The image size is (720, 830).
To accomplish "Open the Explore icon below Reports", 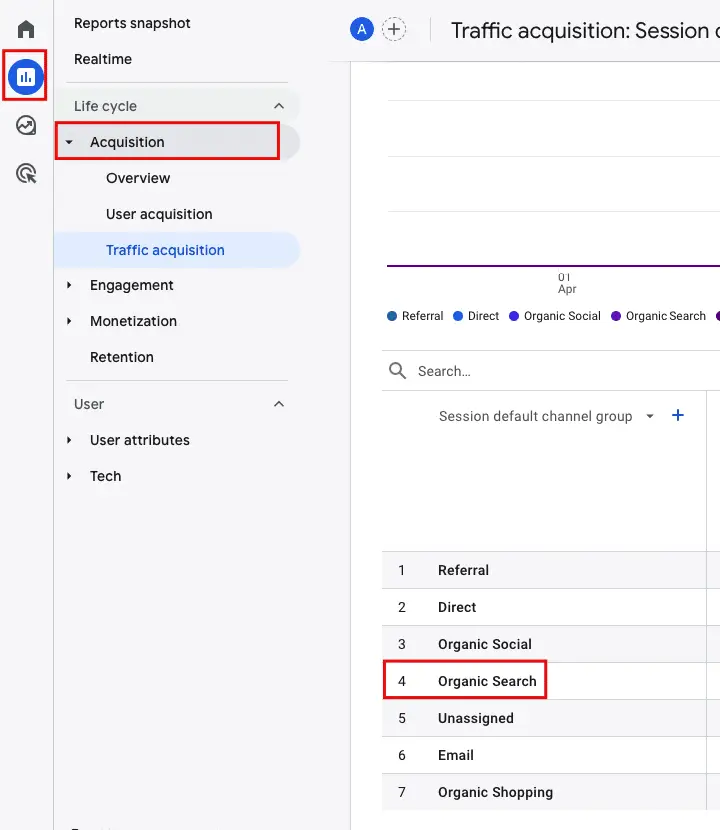I will tap(25, 125).
